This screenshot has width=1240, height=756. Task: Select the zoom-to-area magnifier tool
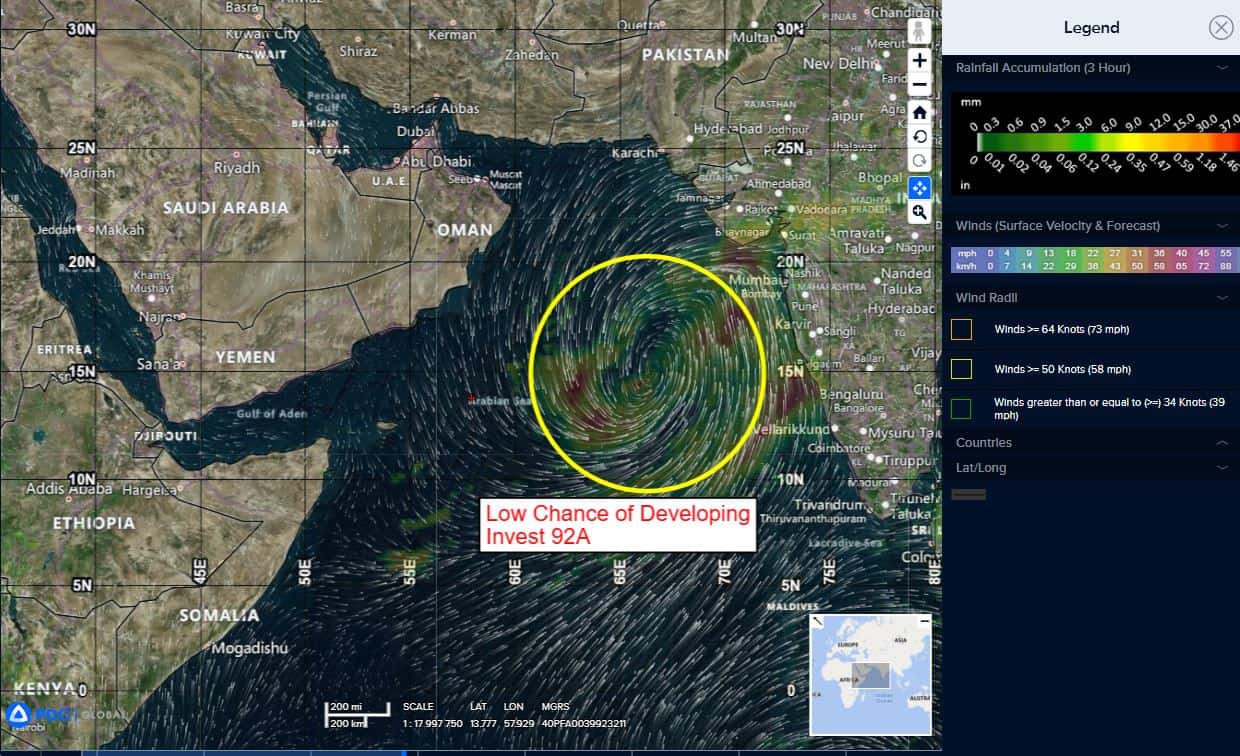920,212
